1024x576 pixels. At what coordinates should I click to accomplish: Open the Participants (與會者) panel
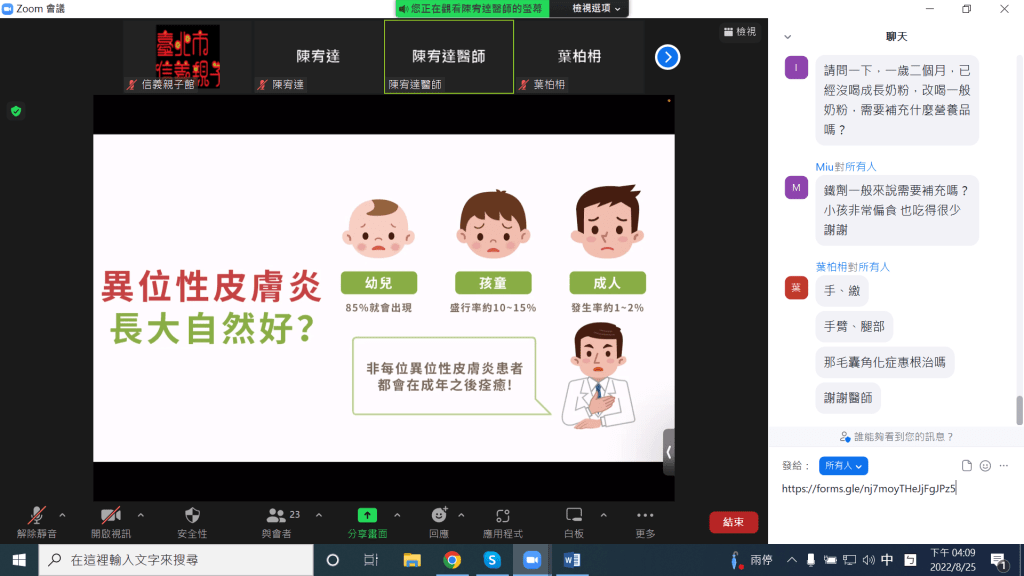[x=277, y=516]
